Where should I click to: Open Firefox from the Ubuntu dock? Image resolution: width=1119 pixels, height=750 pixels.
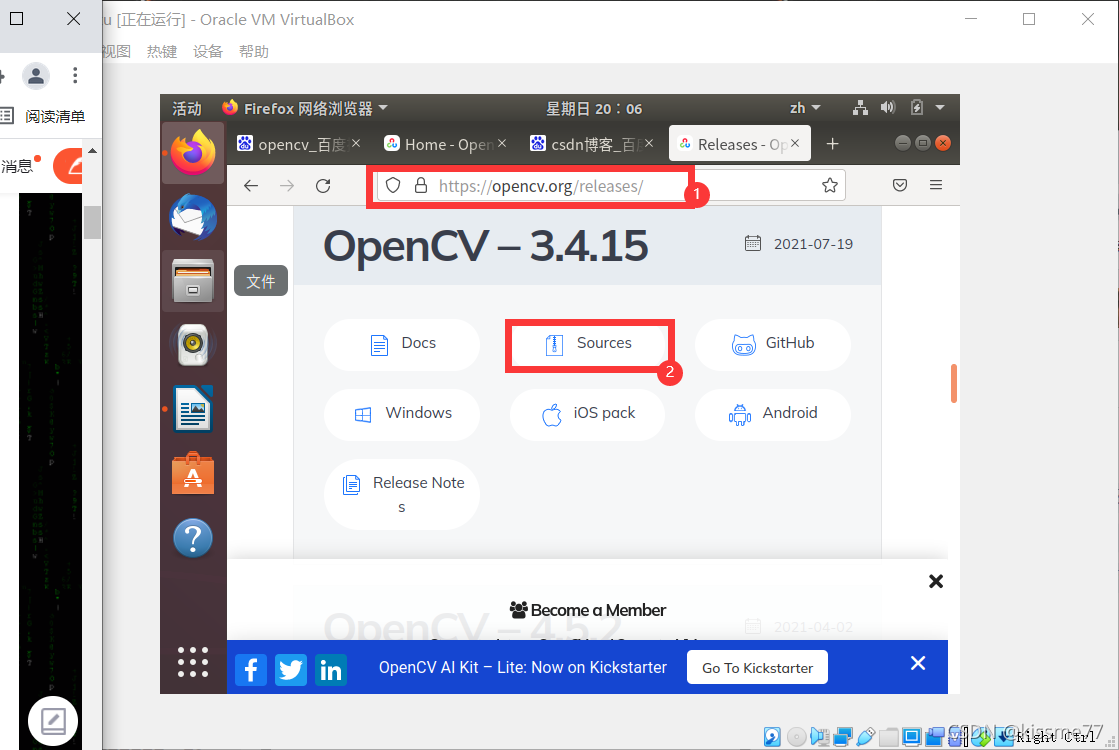tap(193, 153)
